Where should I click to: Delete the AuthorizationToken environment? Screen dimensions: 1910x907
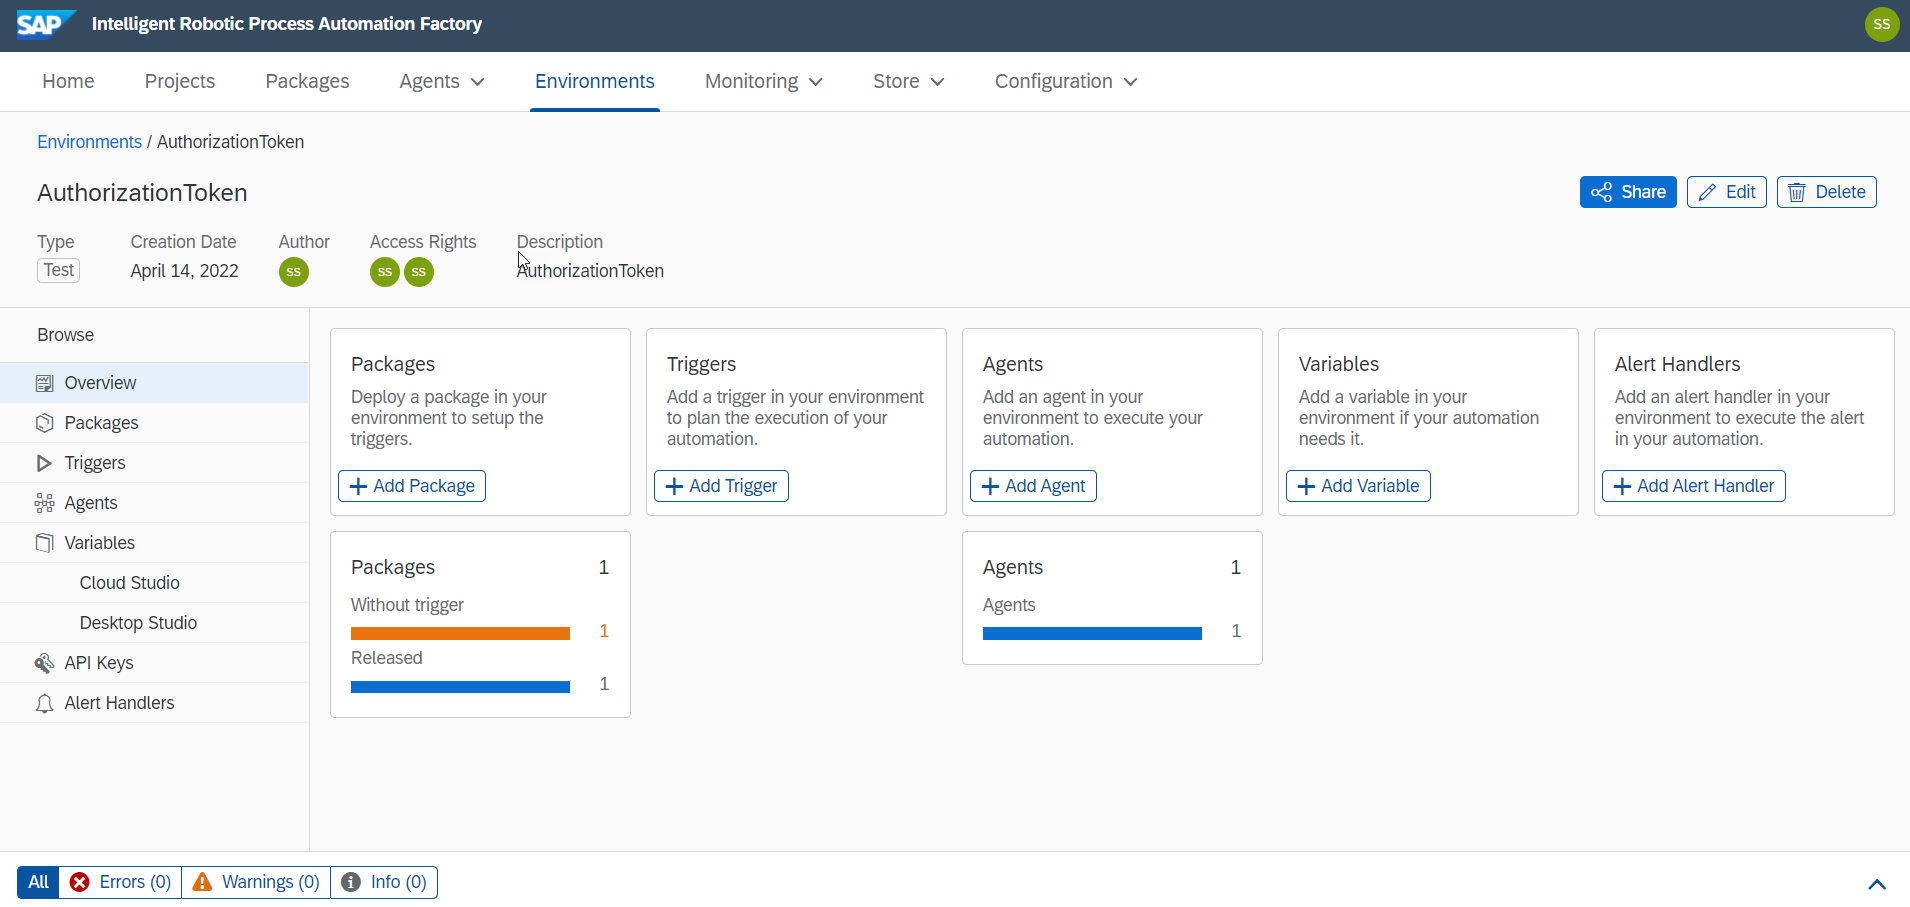1827,192
